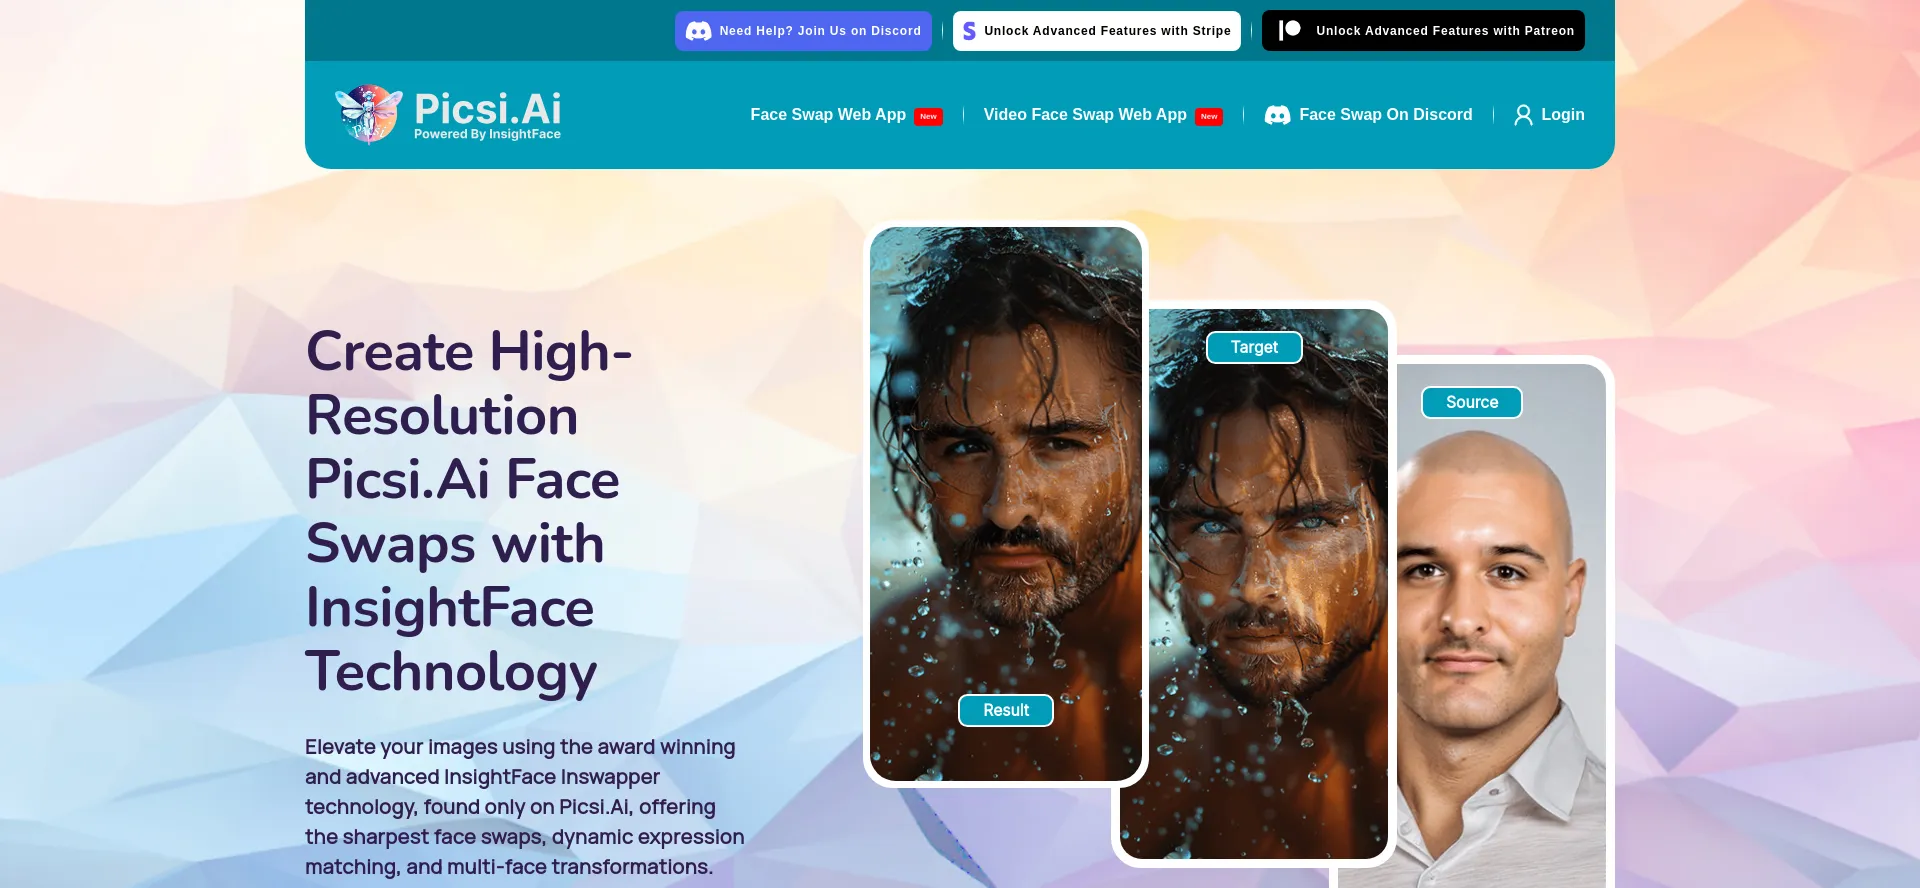This screenshot has width=1920, height=888.
Task: Click the Discord icon beside Face Swap On Discord
Action: [1277, 115]
